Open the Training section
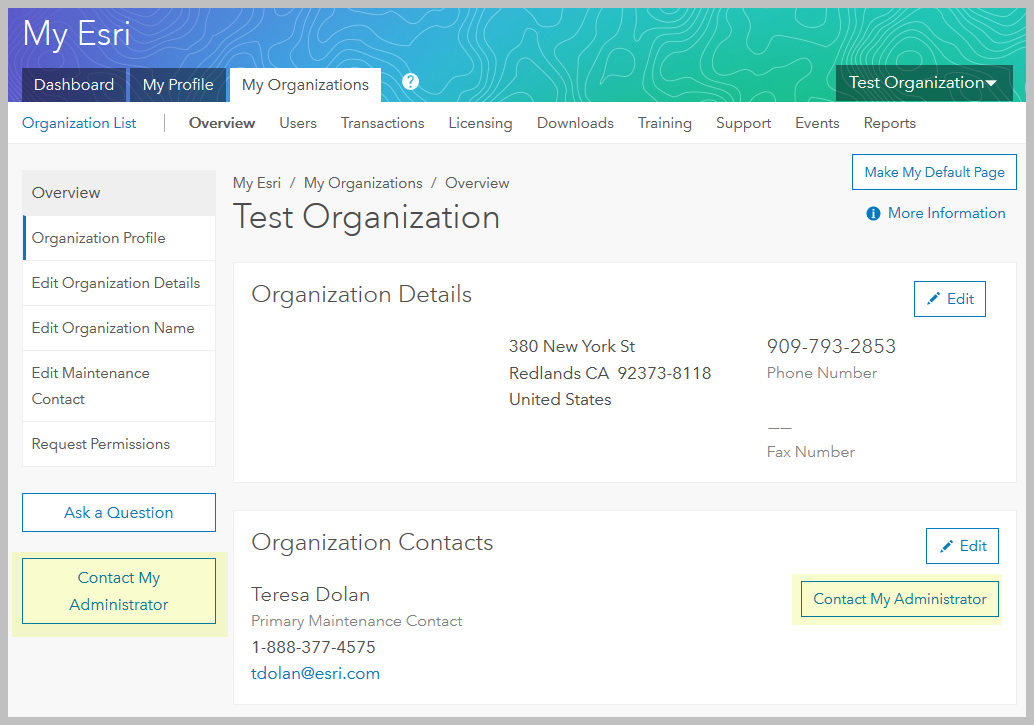The height and width of the screenshot is (725, 1034). 665,123
